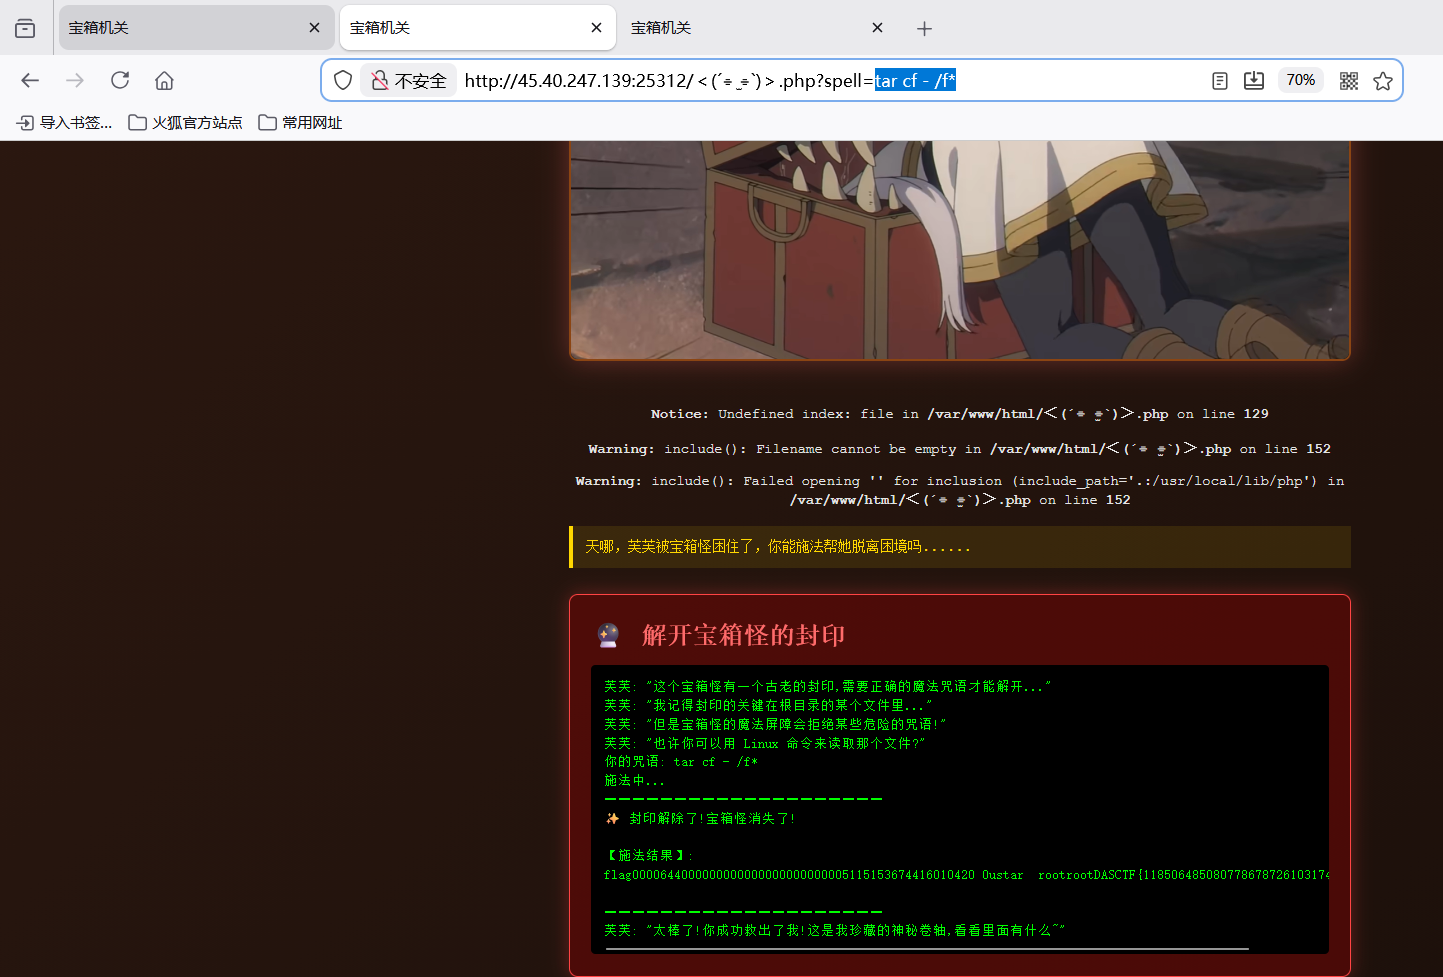The image size is (1443, 977).
Task: Click the 'Failed opening' include warning
Action: 960,490
